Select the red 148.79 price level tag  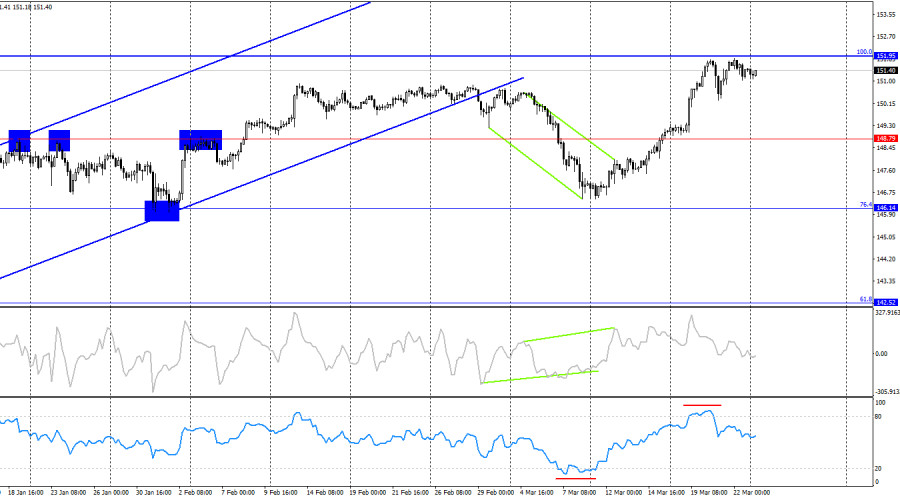885,138
